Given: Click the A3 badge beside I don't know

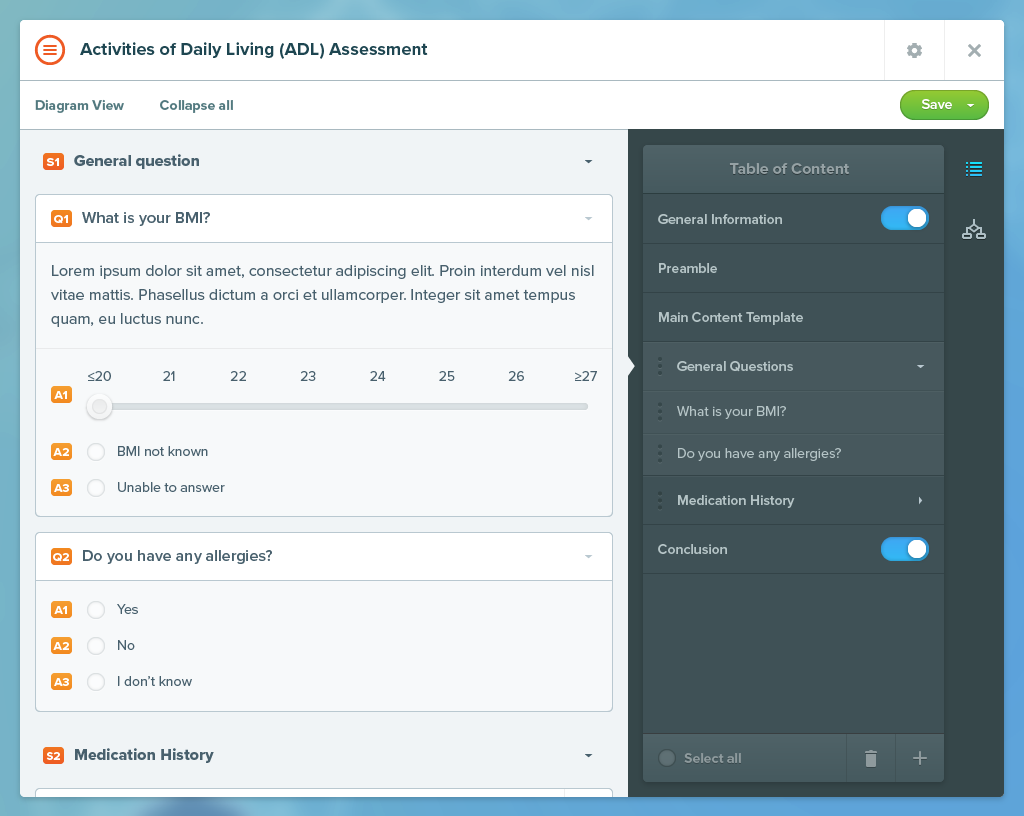Looking at the screenshot, I should click(x=61, y=682).
